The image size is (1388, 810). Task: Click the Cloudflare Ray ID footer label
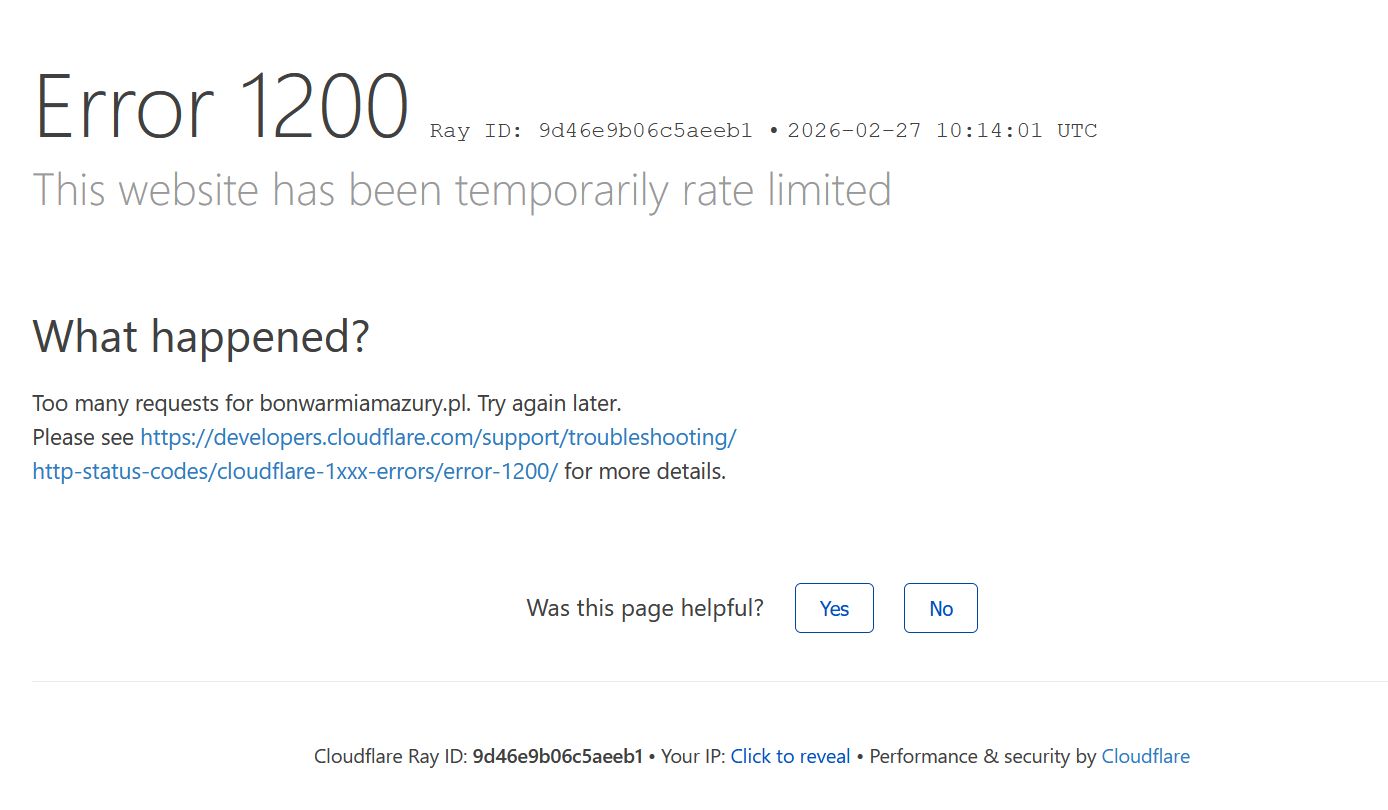coord(390,757)
